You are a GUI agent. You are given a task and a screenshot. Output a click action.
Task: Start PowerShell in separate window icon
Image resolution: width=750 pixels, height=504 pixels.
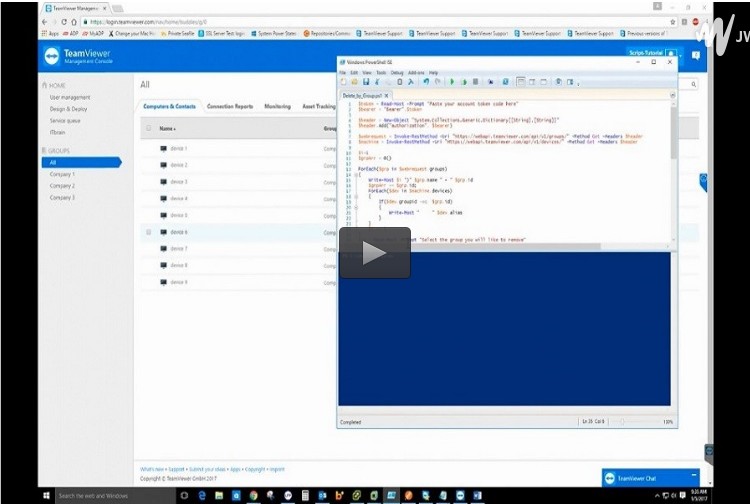(505, 82)
